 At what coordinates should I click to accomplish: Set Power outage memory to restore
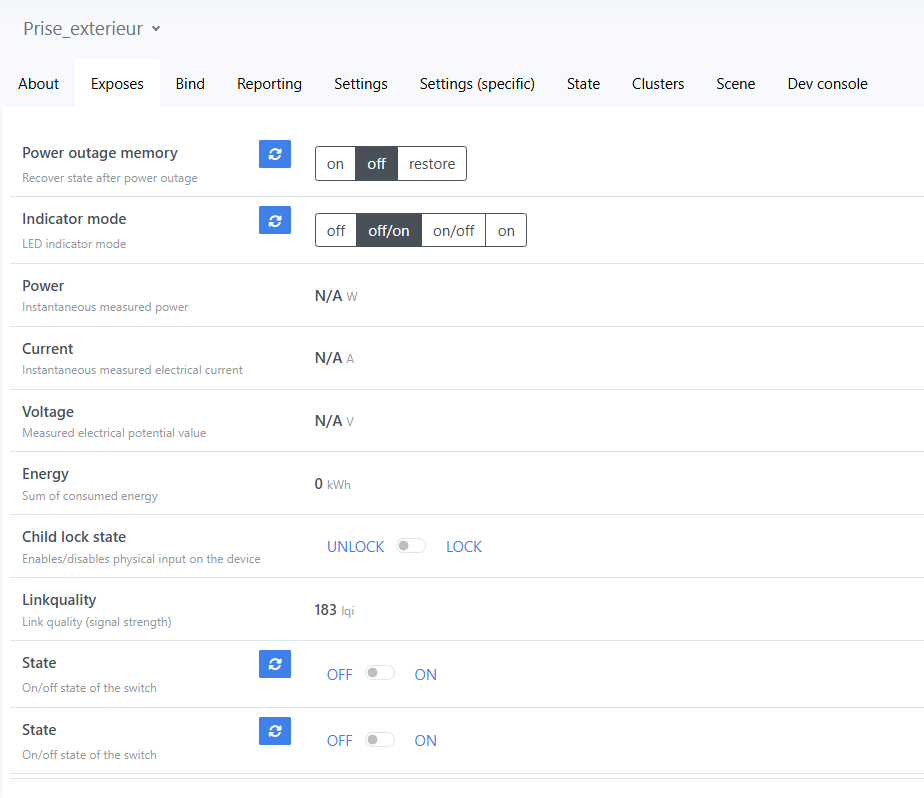[x=432, y=164]
